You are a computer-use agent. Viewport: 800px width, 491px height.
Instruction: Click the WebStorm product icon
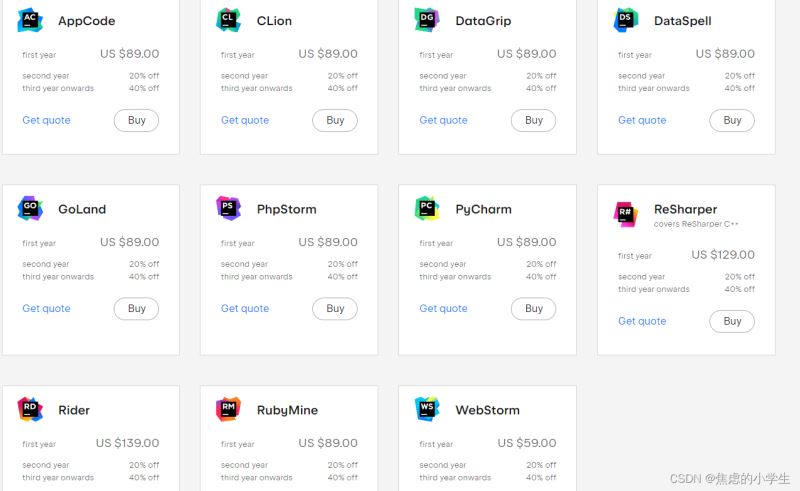pyautogui.click(x=427, y=409)
